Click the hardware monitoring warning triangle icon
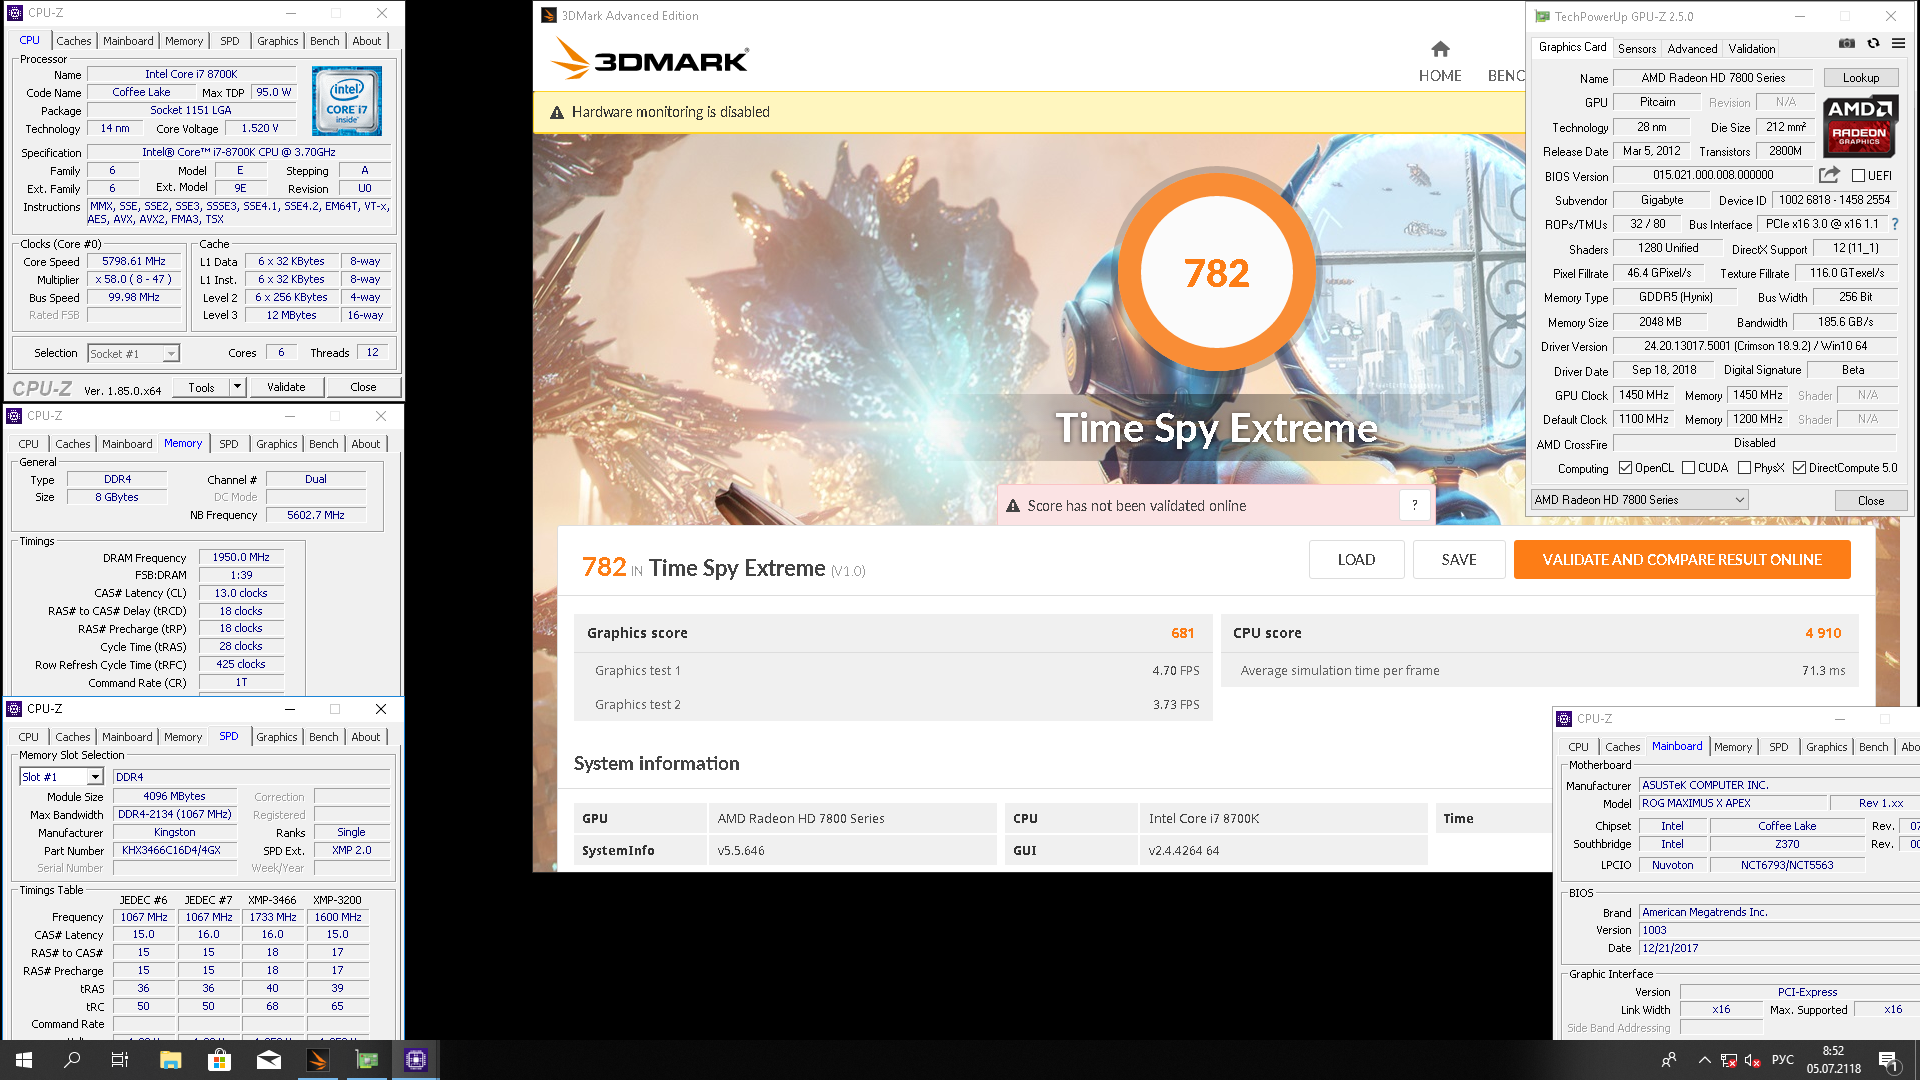The width and height of the screenshot is (1920, 1080). click(557, 112)
